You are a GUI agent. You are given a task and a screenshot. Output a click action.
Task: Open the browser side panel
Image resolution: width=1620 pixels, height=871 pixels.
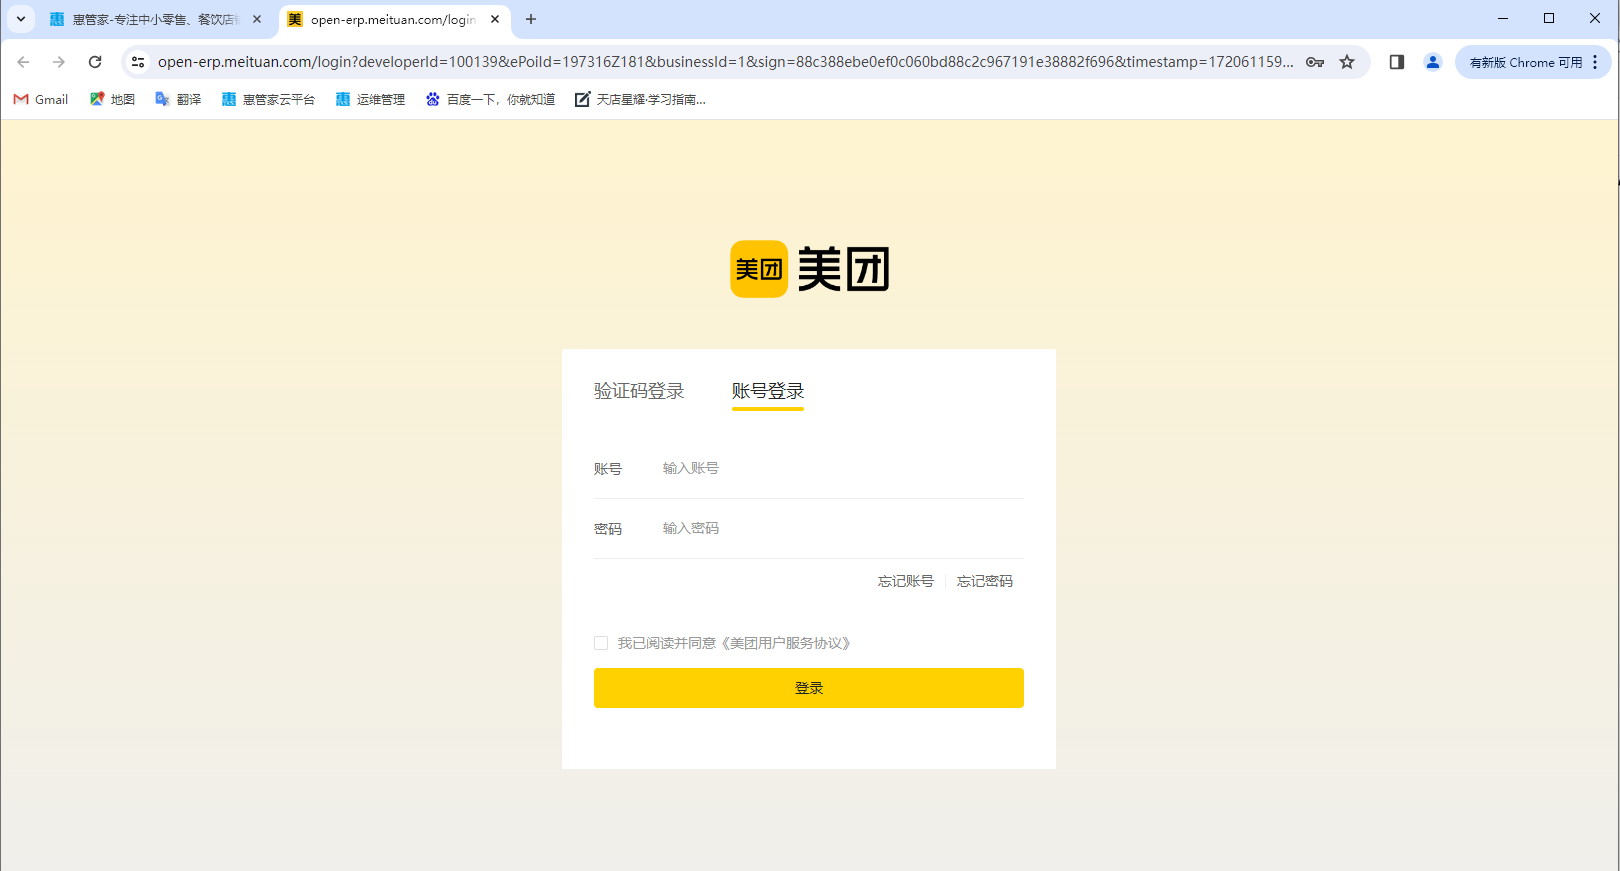click(1397, 62)
